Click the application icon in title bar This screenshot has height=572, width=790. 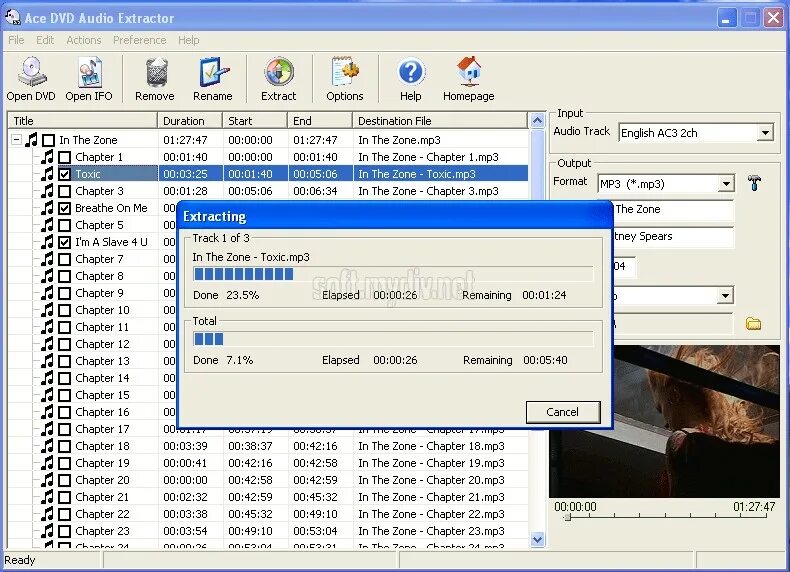tap(12, 18)
